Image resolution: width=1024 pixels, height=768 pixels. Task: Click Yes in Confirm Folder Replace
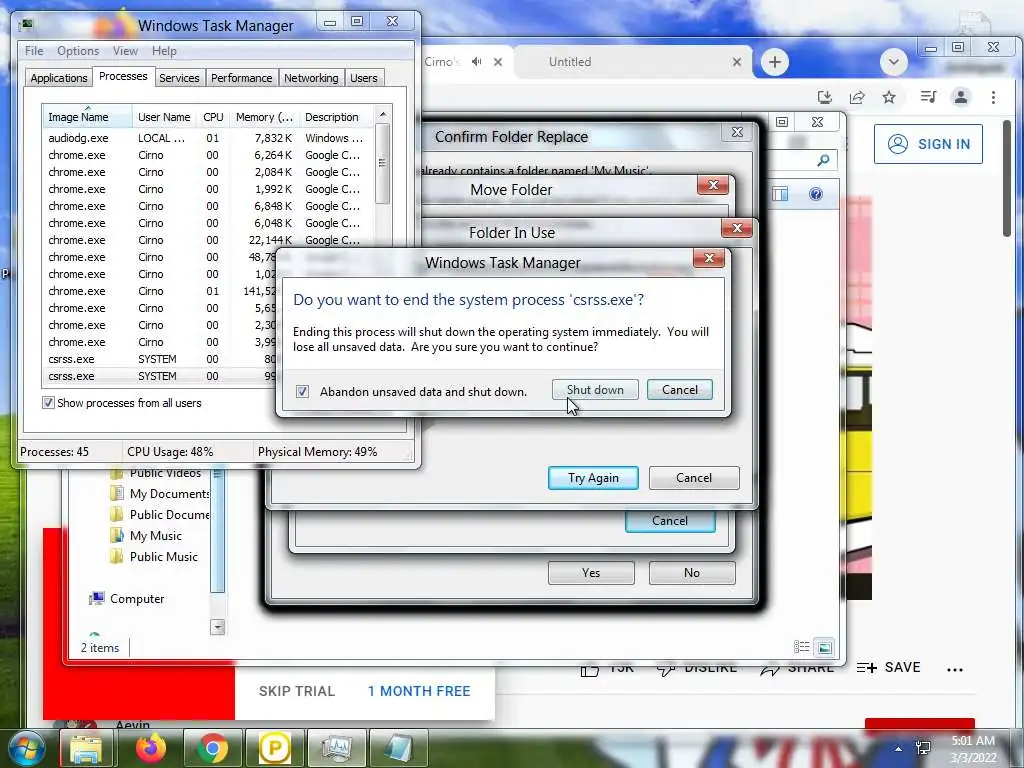(591, 573)
